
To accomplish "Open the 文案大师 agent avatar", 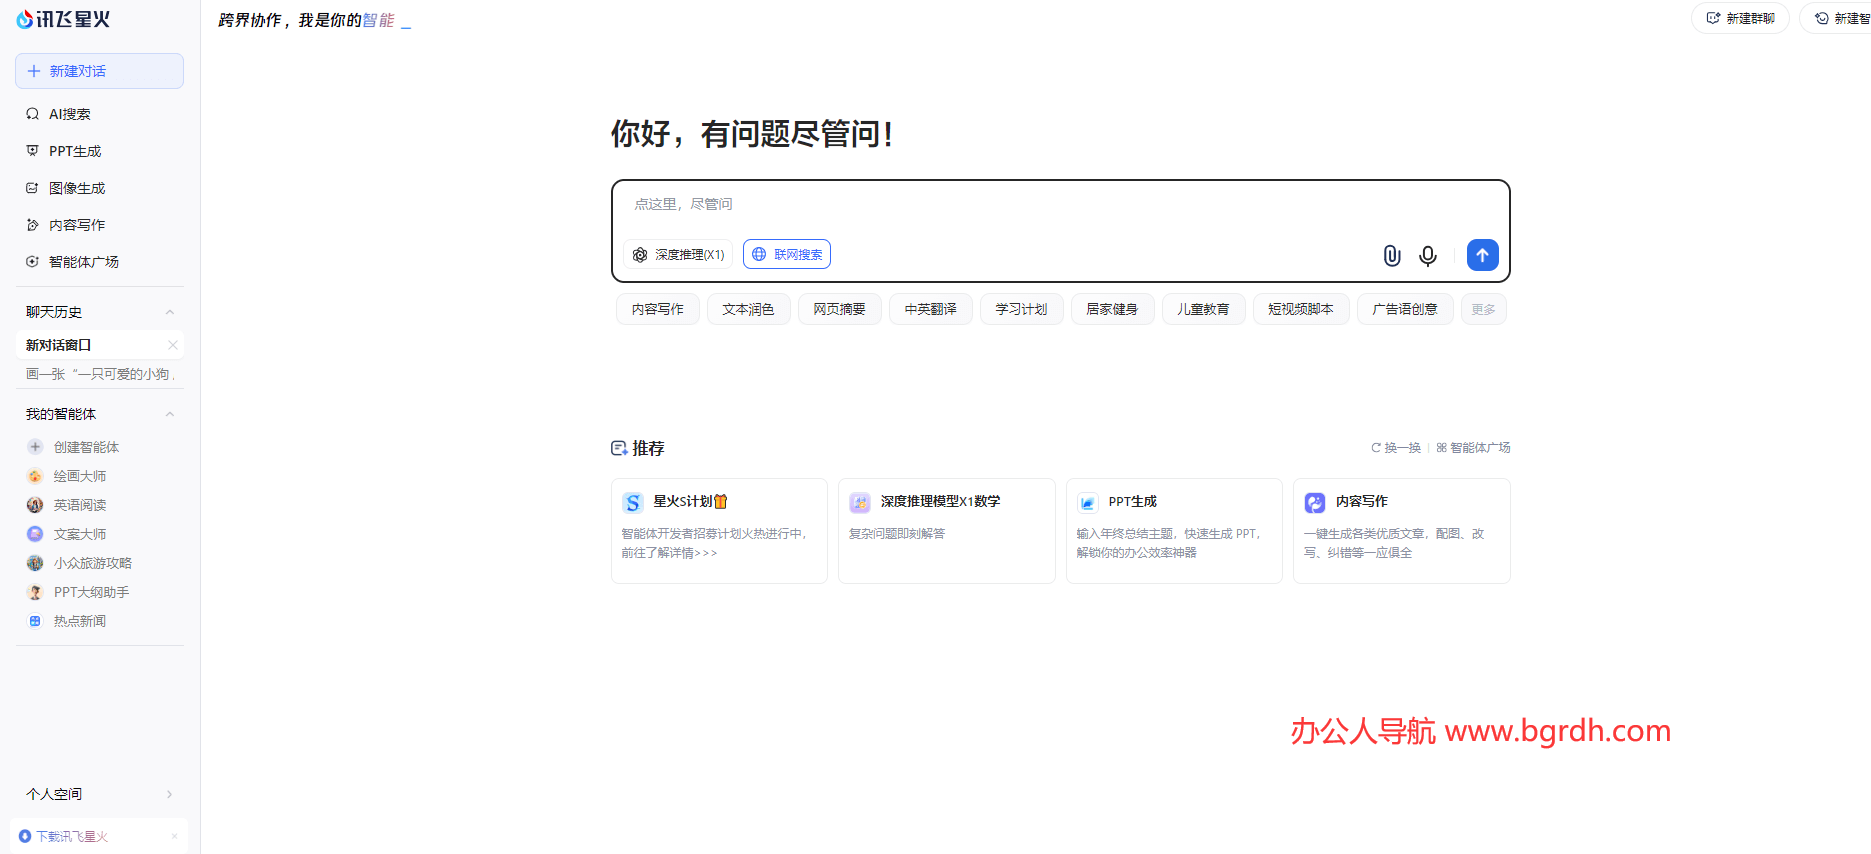I will pos(35,534).
